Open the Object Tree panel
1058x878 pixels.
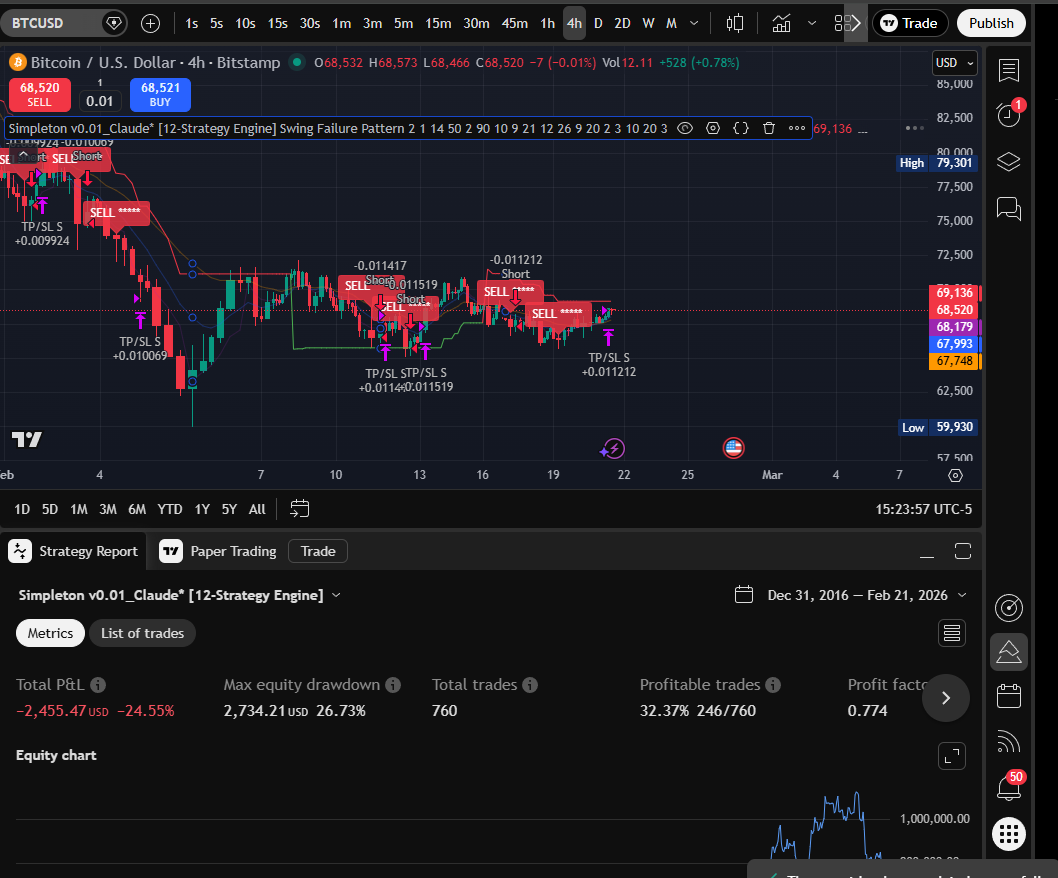click(x=1008, y=161)
